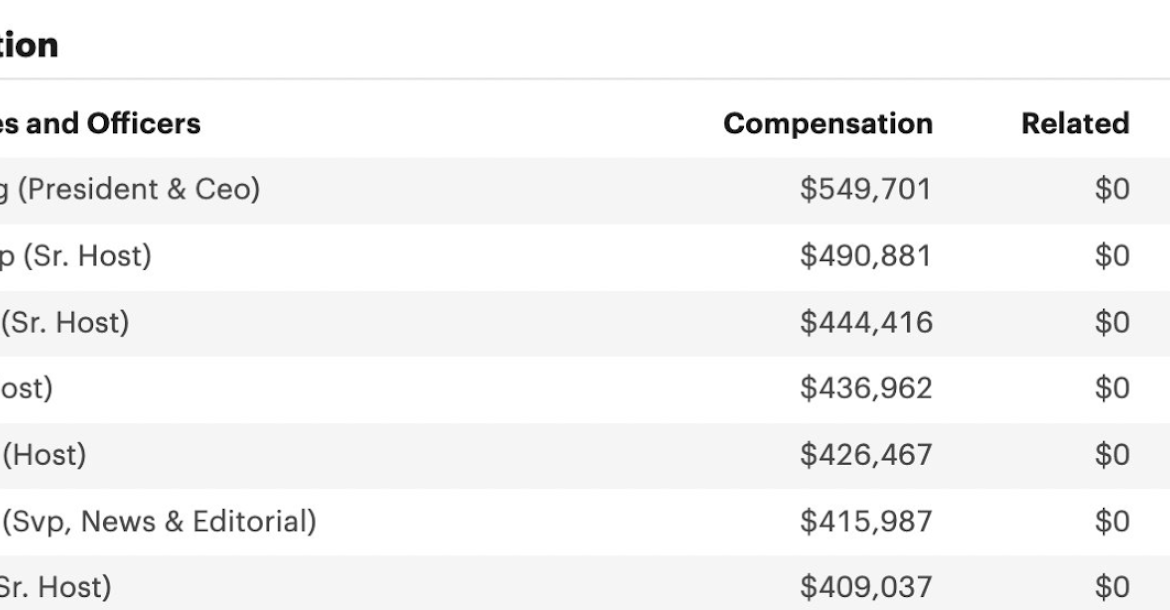Select the related $0 beside $415,987
The height and width of the screenshot is (610, 1170).
pyautogui.click(x=1112, y=521)
